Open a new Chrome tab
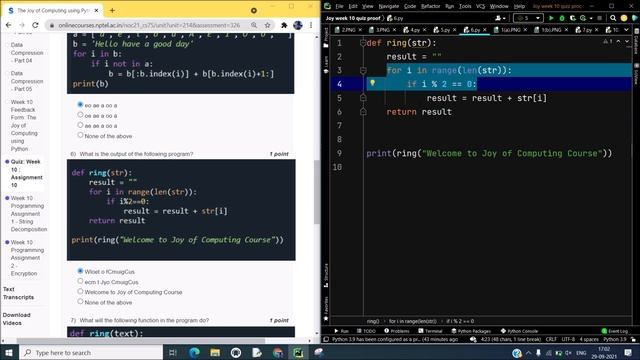Viewport: 640px width, 360px height. (x=112, y=10)
